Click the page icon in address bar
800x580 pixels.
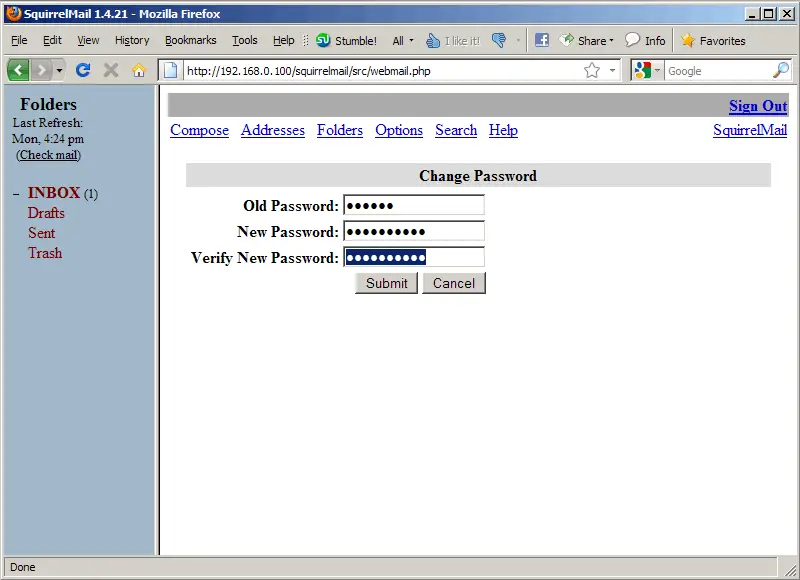pos(170,70)
